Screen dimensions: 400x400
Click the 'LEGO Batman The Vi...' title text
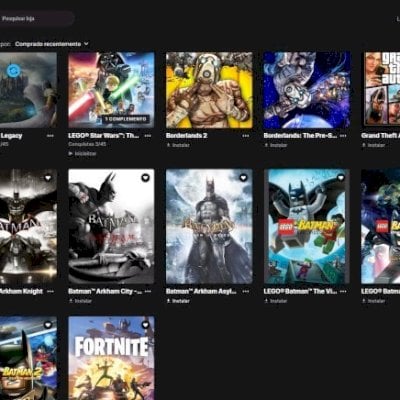tap(300, 291)
